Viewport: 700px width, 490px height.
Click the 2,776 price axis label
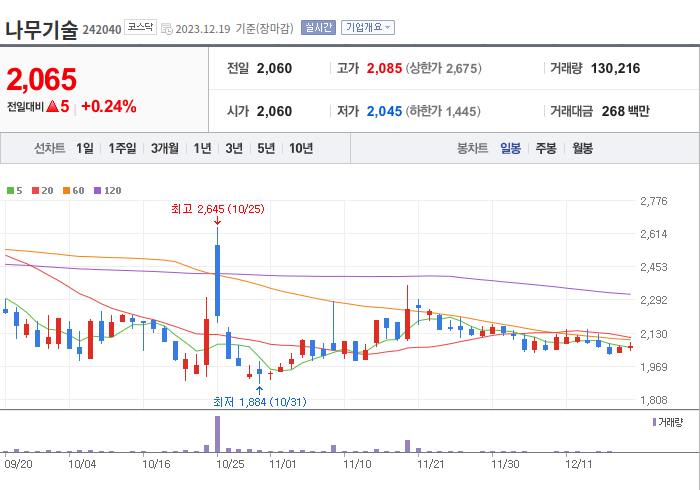point(654,201)
